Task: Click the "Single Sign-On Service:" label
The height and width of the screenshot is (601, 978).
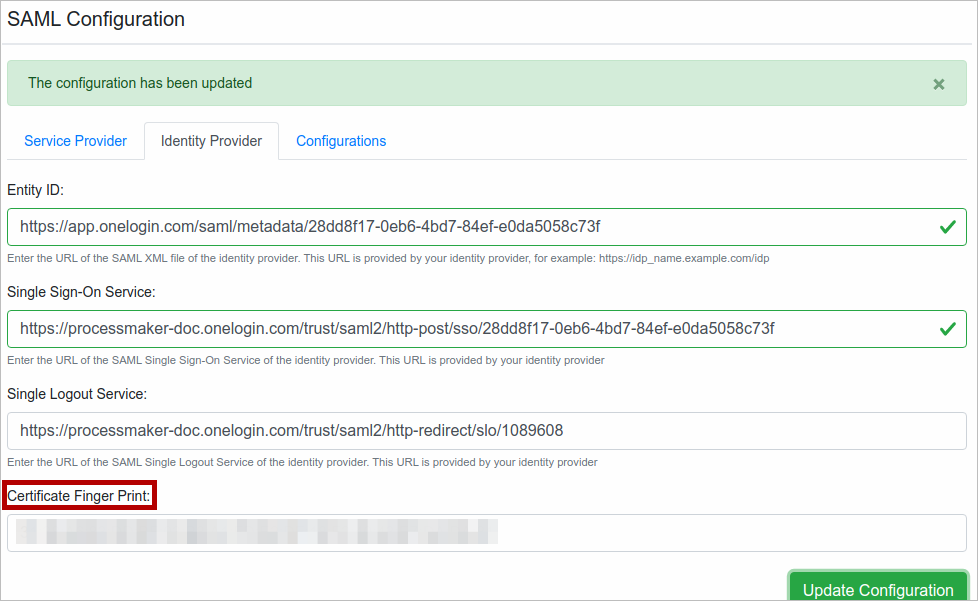Action: pos(81,292)
